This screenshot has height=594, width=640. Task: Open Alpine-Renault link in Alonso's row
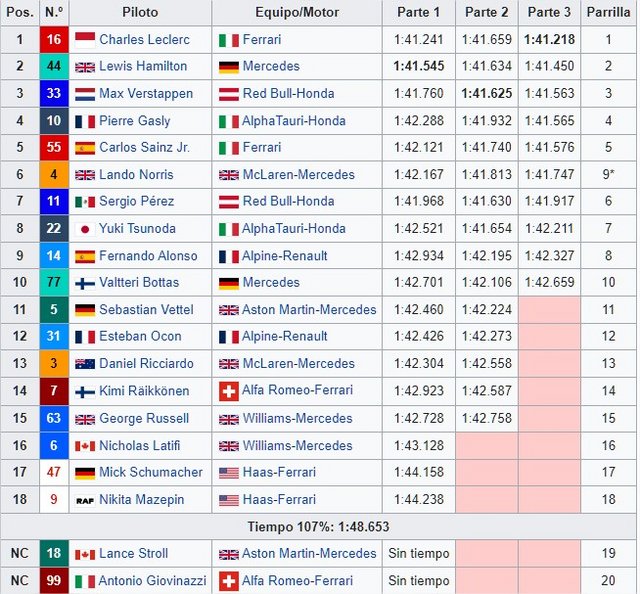pos(284,256)
